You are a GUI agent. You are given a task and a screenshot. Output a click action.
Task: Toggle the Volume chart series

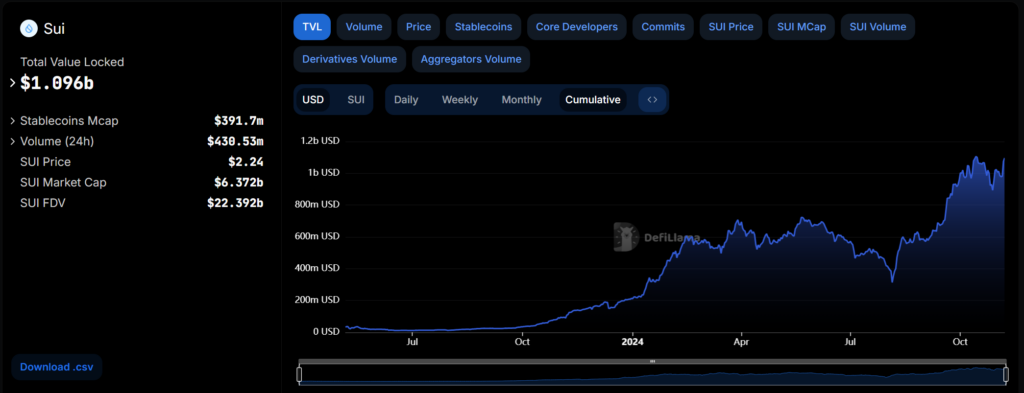click(x=364, y=27)
